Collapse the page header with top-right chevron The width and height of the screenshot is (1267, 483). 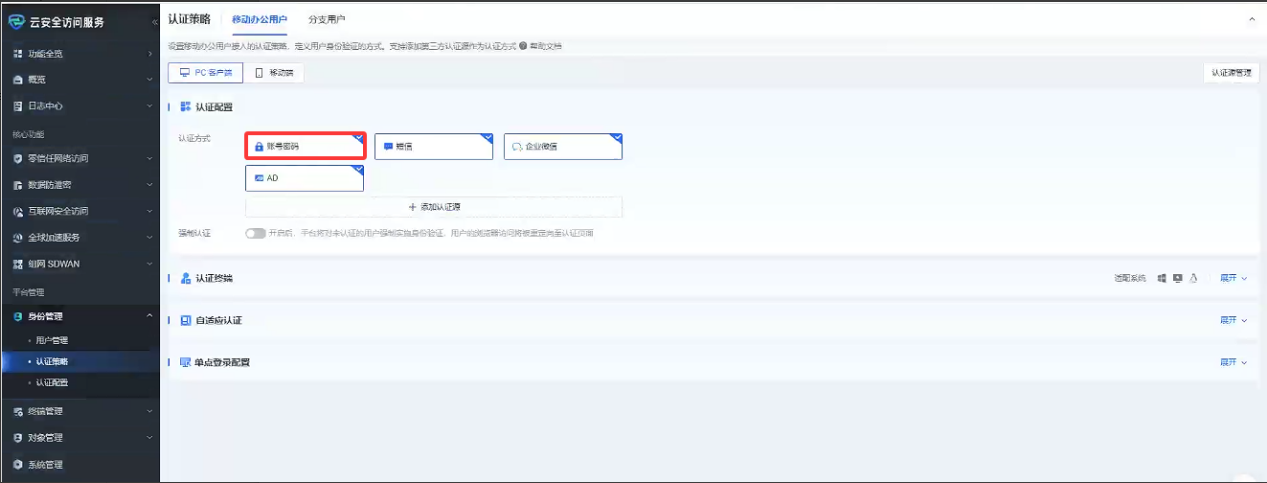click(x=1251, y=20)
